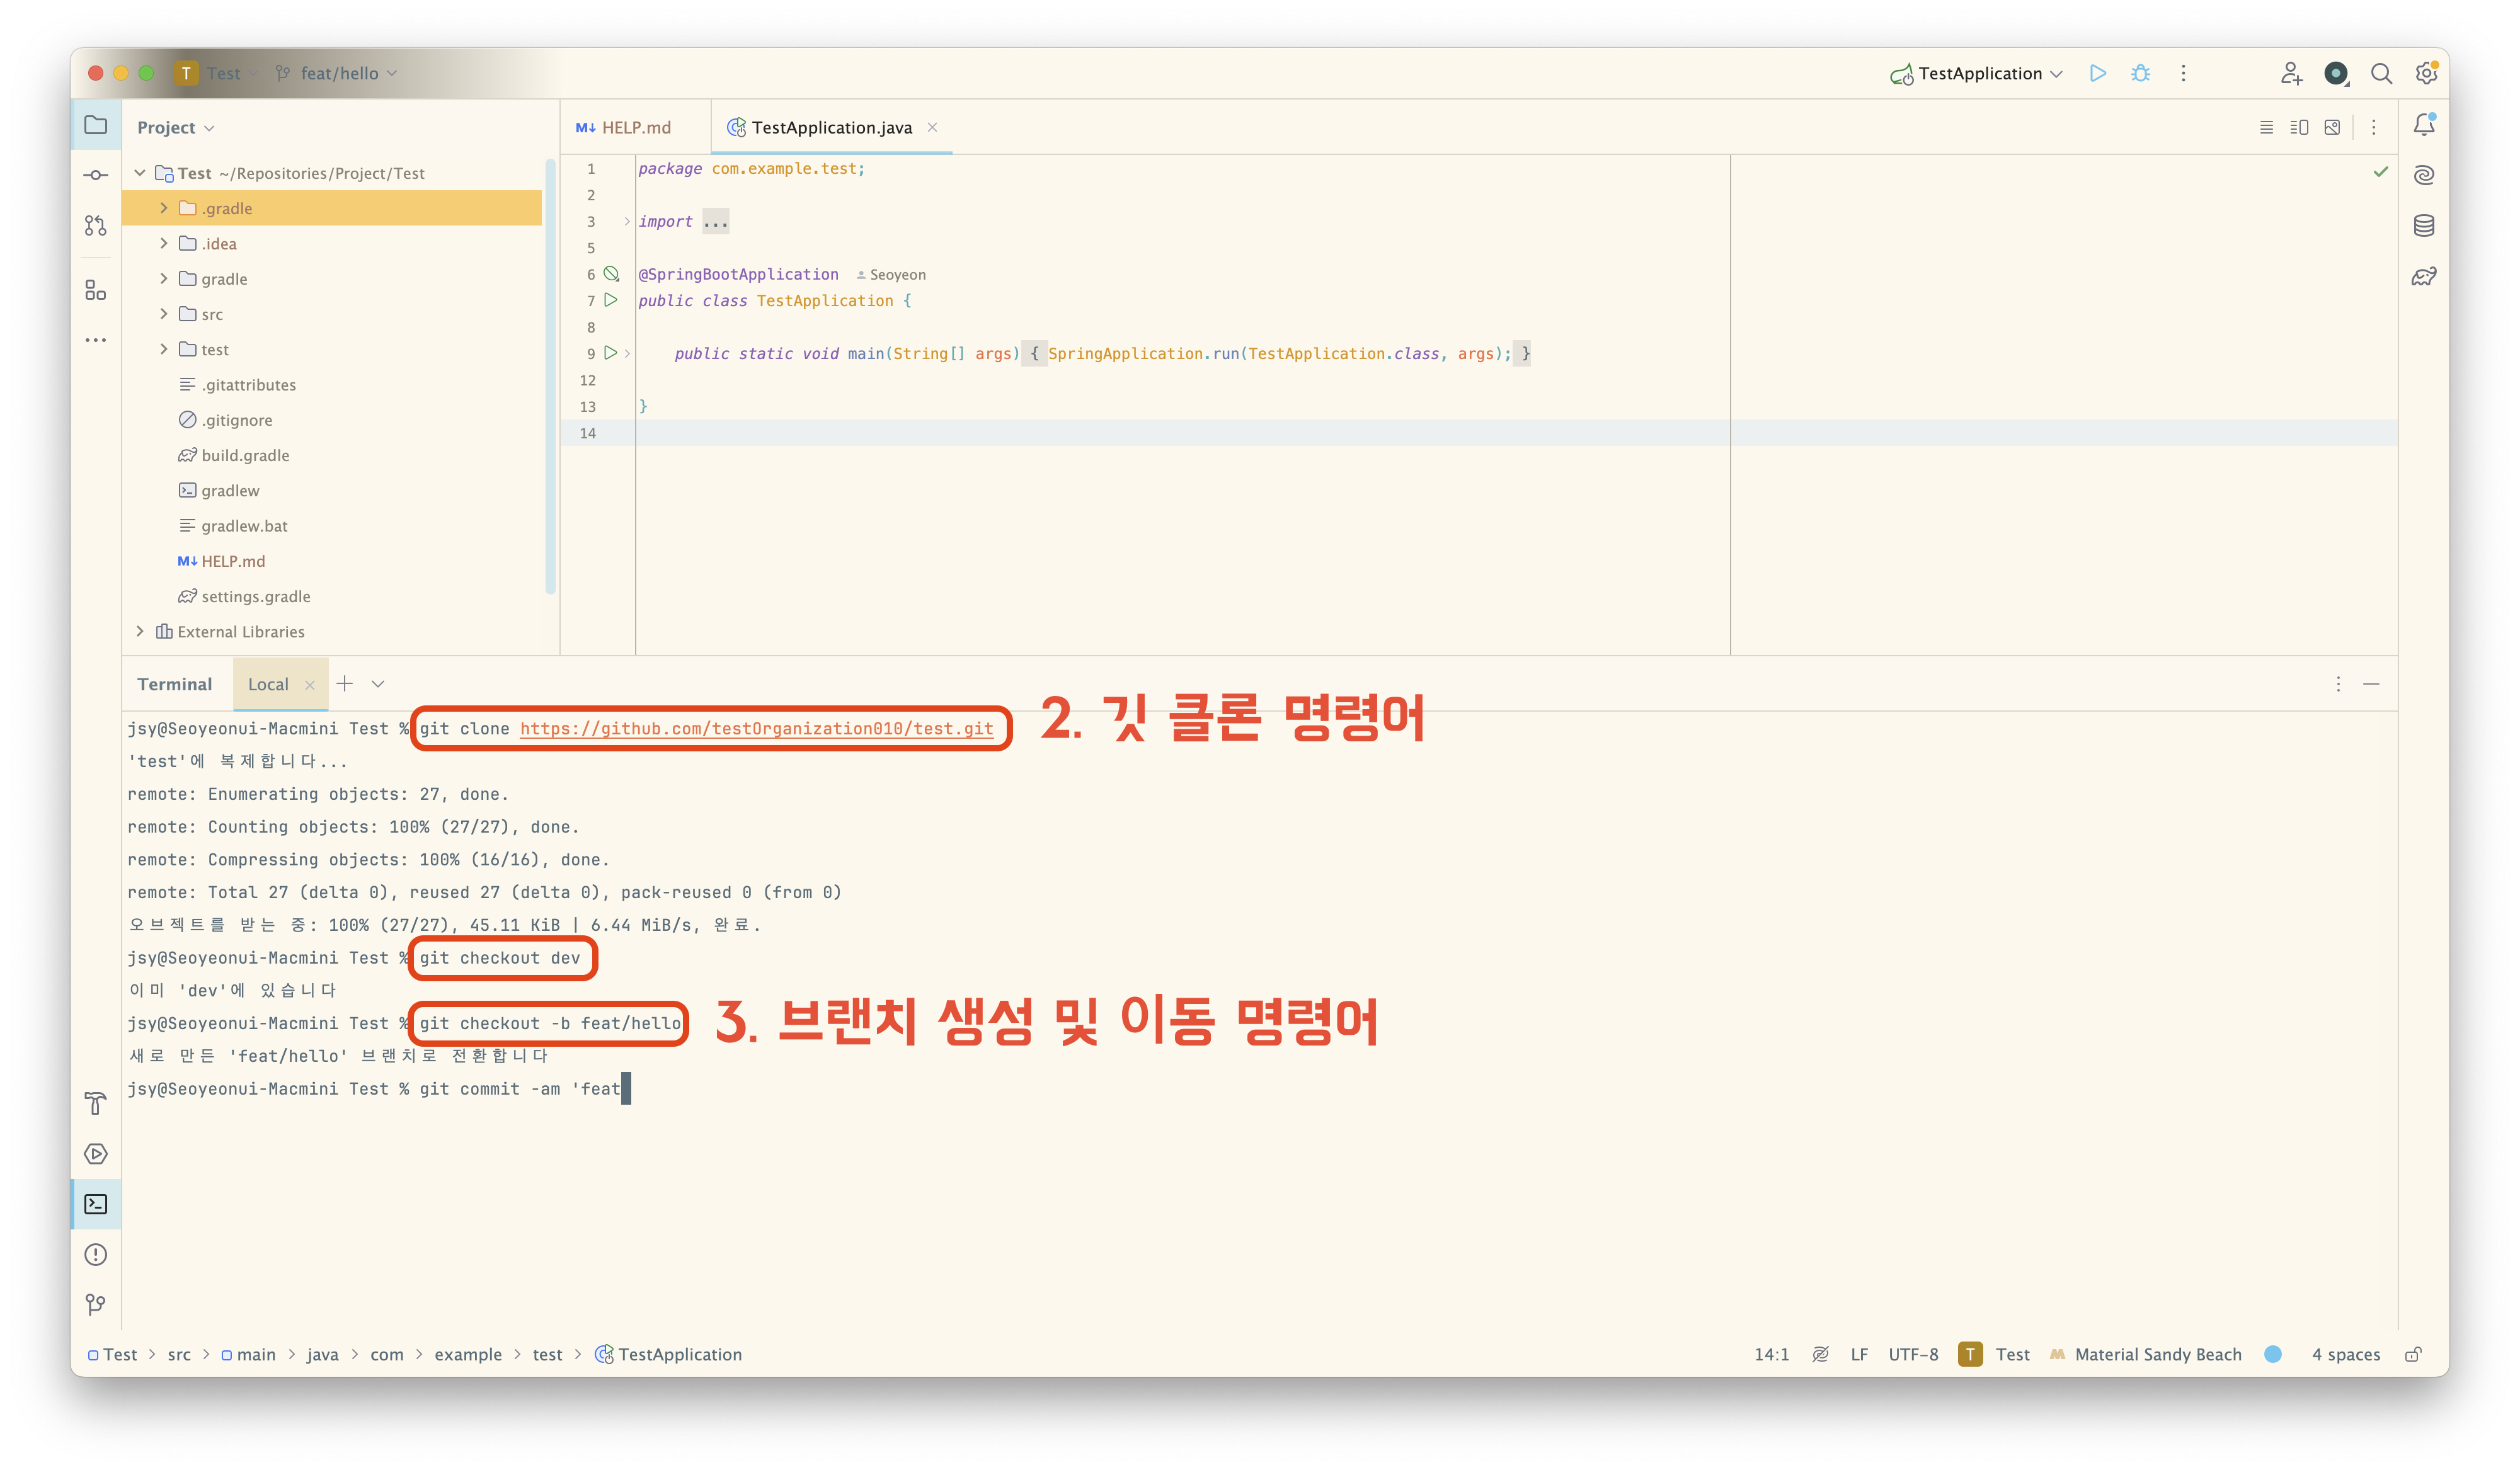Select the Local terminal tab
The image size is (2520, 1470).
click(x=268, y=684)
